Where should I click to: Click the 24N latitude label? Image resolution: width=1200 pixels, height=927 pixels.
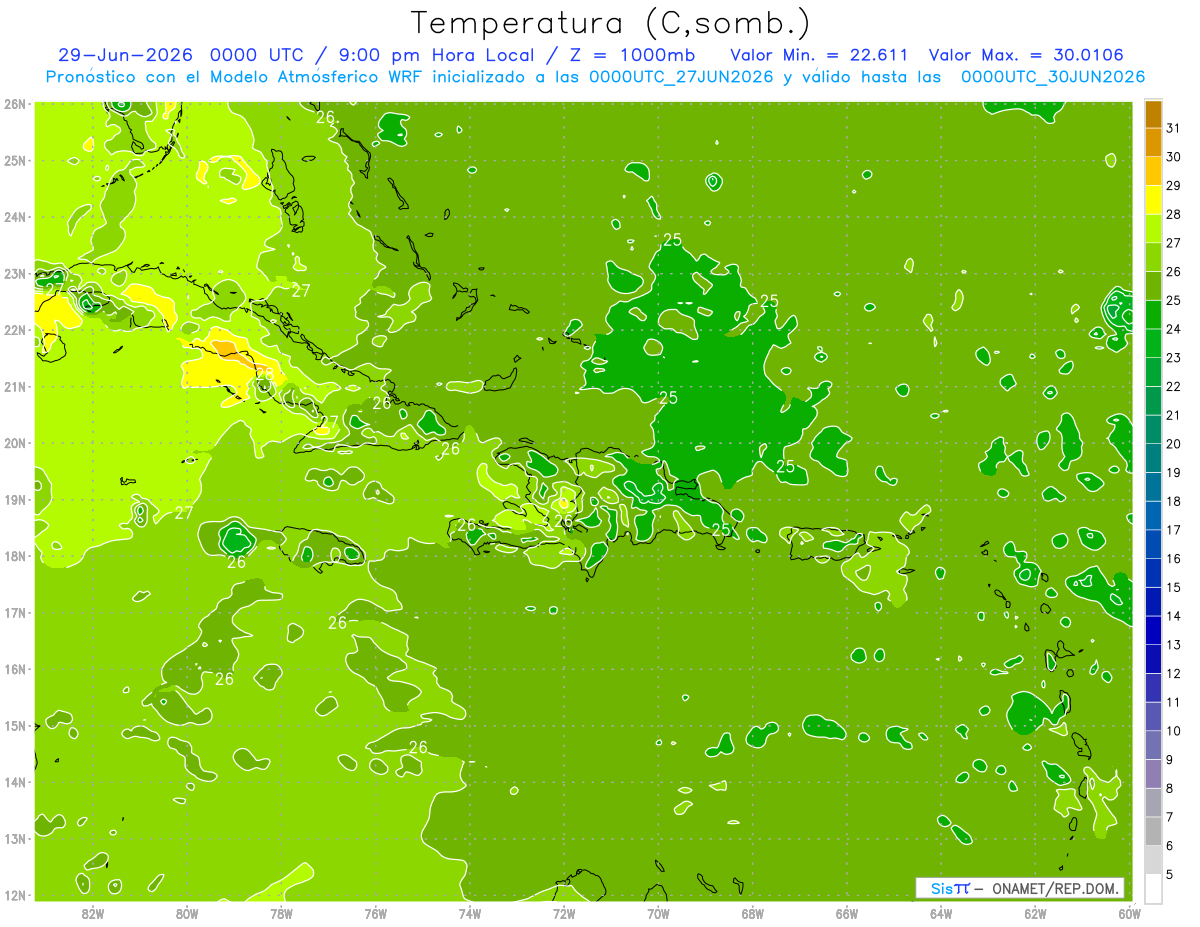pyautogui.click(x=15, y=217)
